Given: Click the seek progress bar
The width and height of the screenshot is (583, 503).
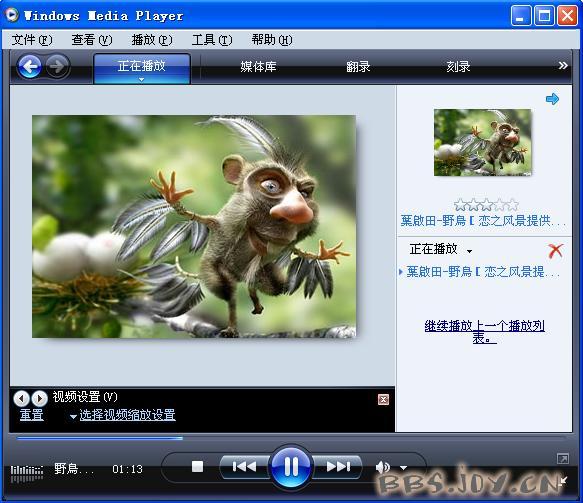Looking at the screenshot, I should click(x=291, y=439).
